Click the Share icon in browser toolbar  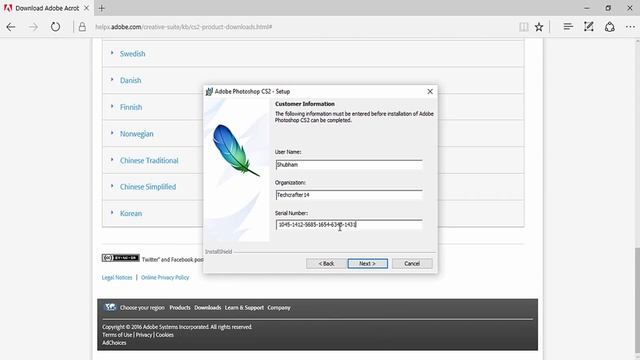pos(609,27)
